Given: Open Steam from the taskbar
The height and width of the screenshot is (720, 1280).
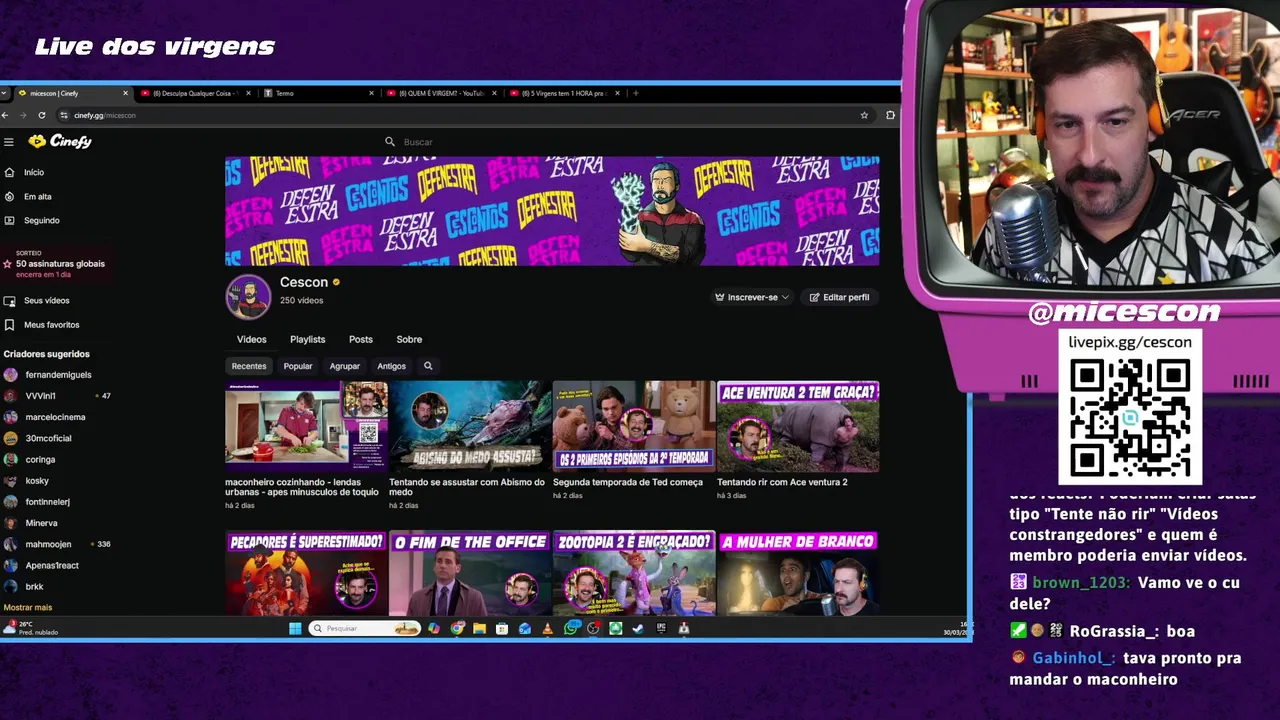Looking at the screenshot, I should (x=638, y=628).
